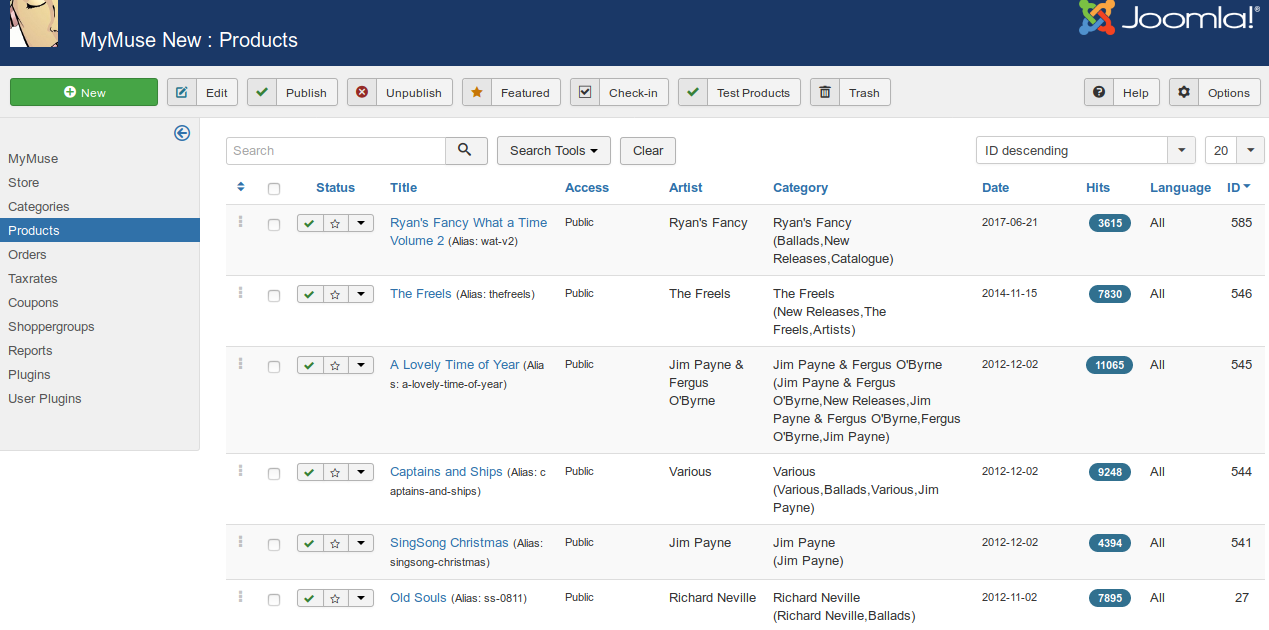The width and height of the screenshot is (1269, 630).
Task: Collapse the sidebar using the arrow icon
Action: click(x=182, y=133)
